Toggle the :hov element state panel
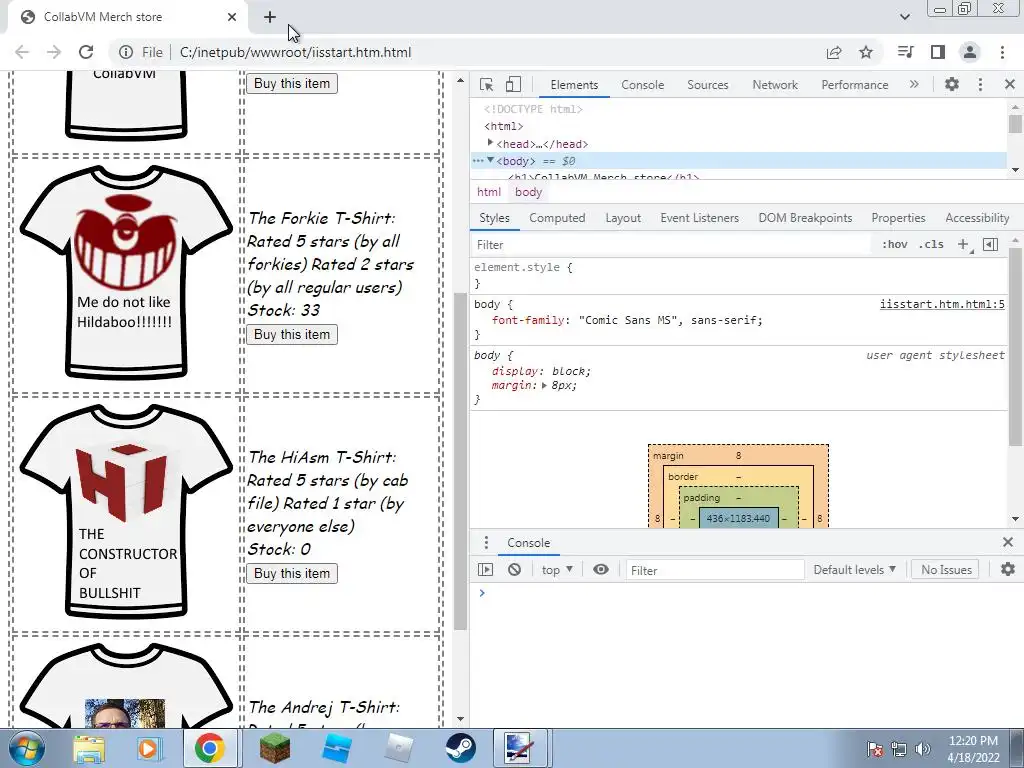The width and height of the screenshot is (1024, 768). click(894, 244)
